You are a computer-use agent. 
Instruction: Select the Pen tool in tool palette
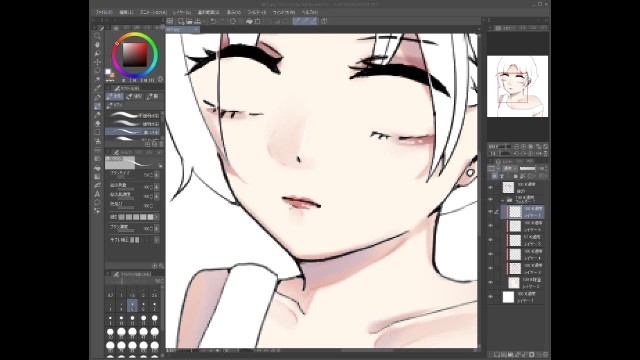(x=97, y=97)
